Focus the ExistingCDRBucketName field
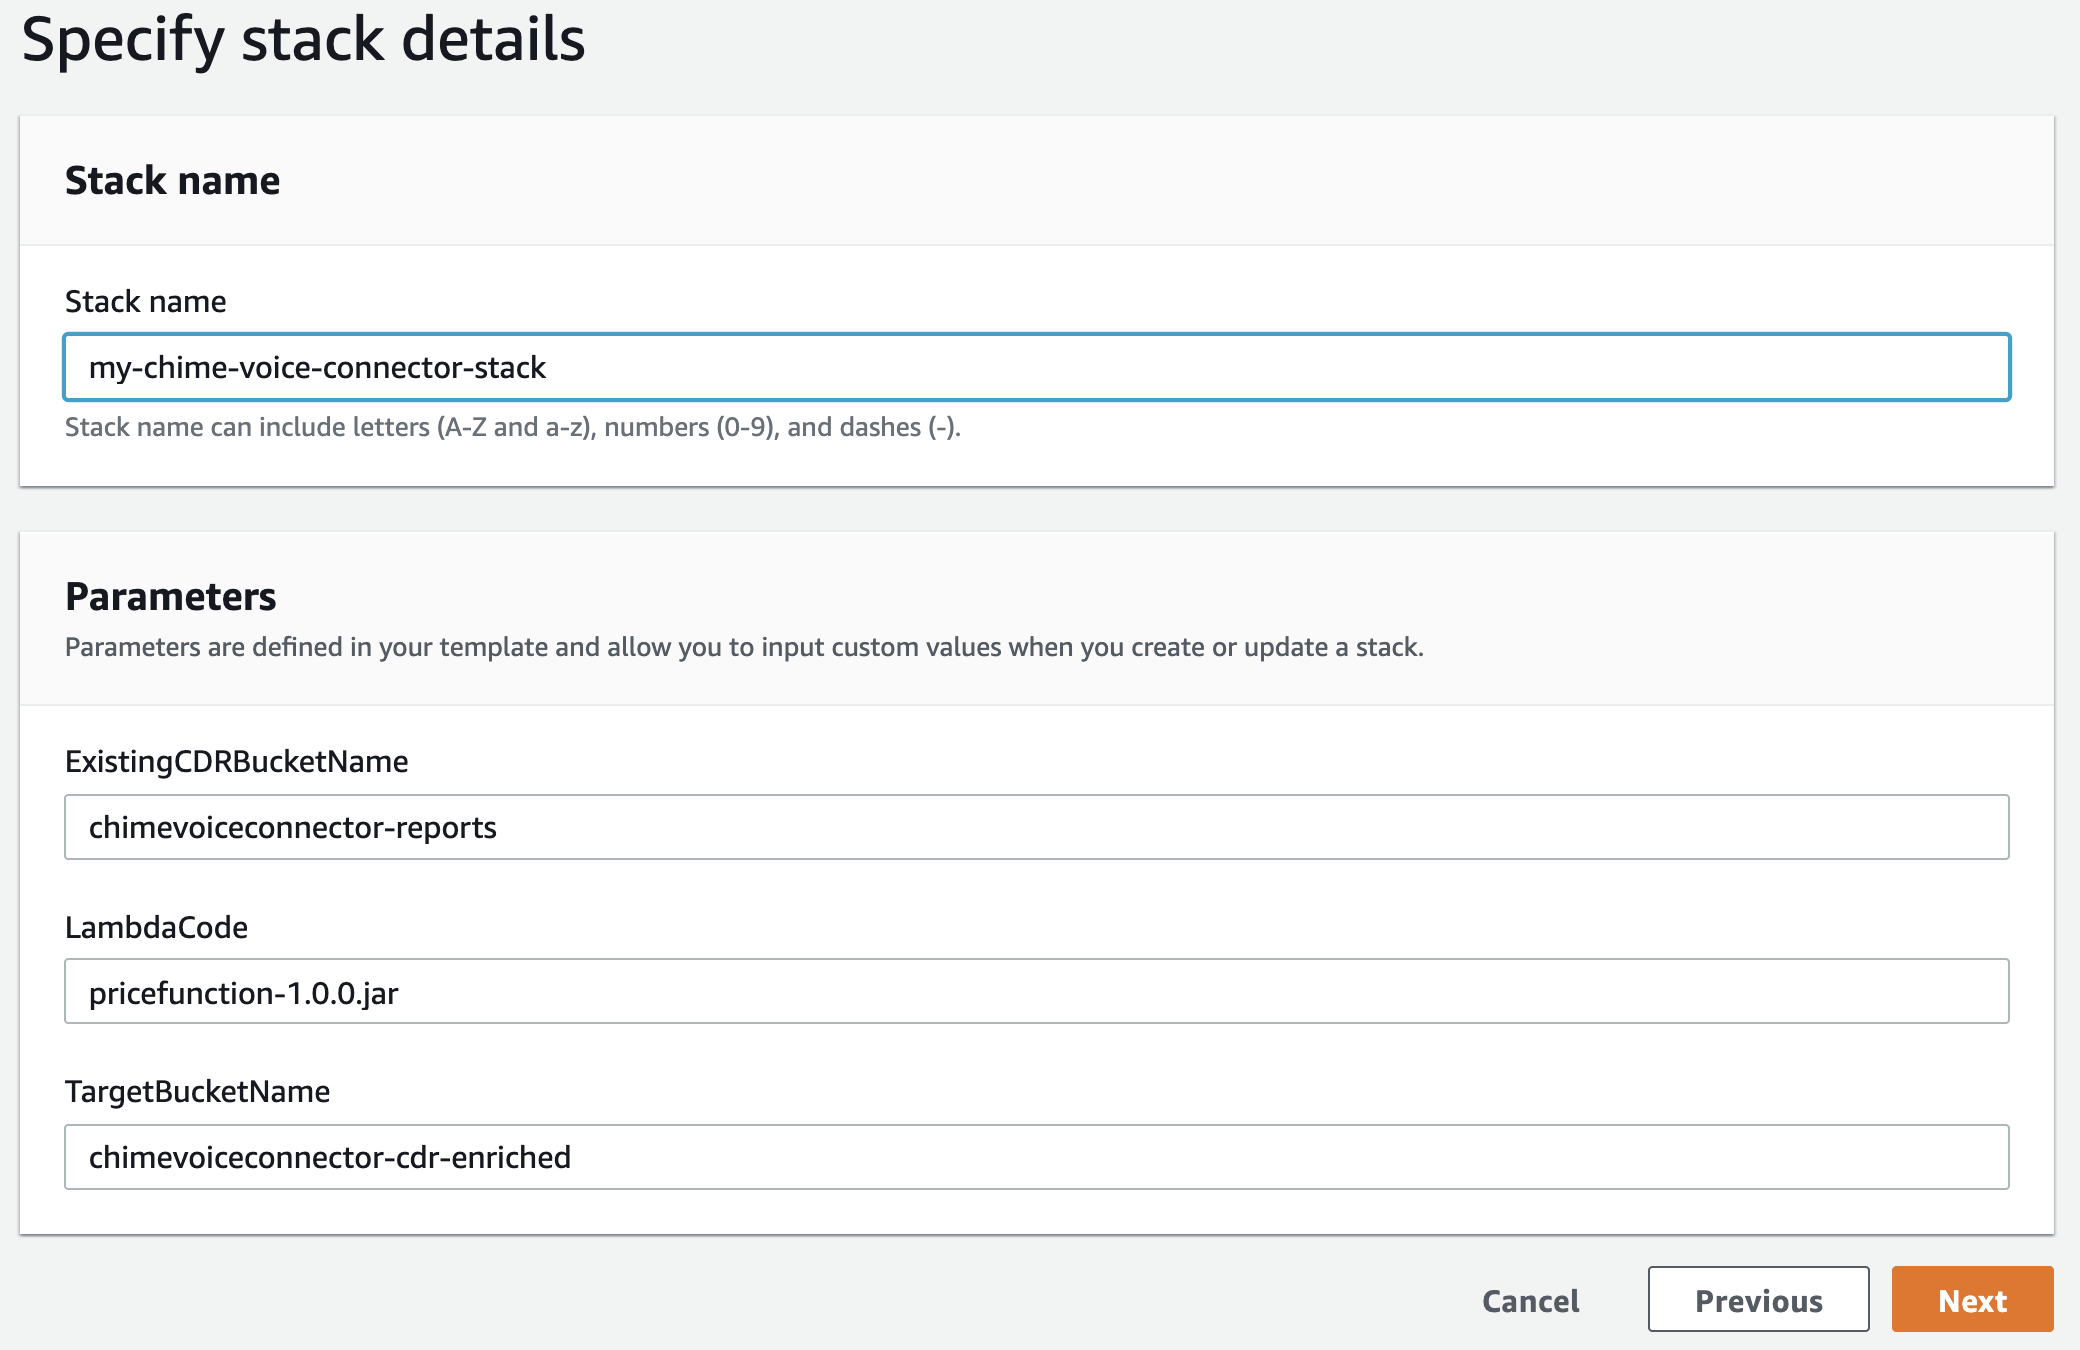 click(x=1037, y=827)
